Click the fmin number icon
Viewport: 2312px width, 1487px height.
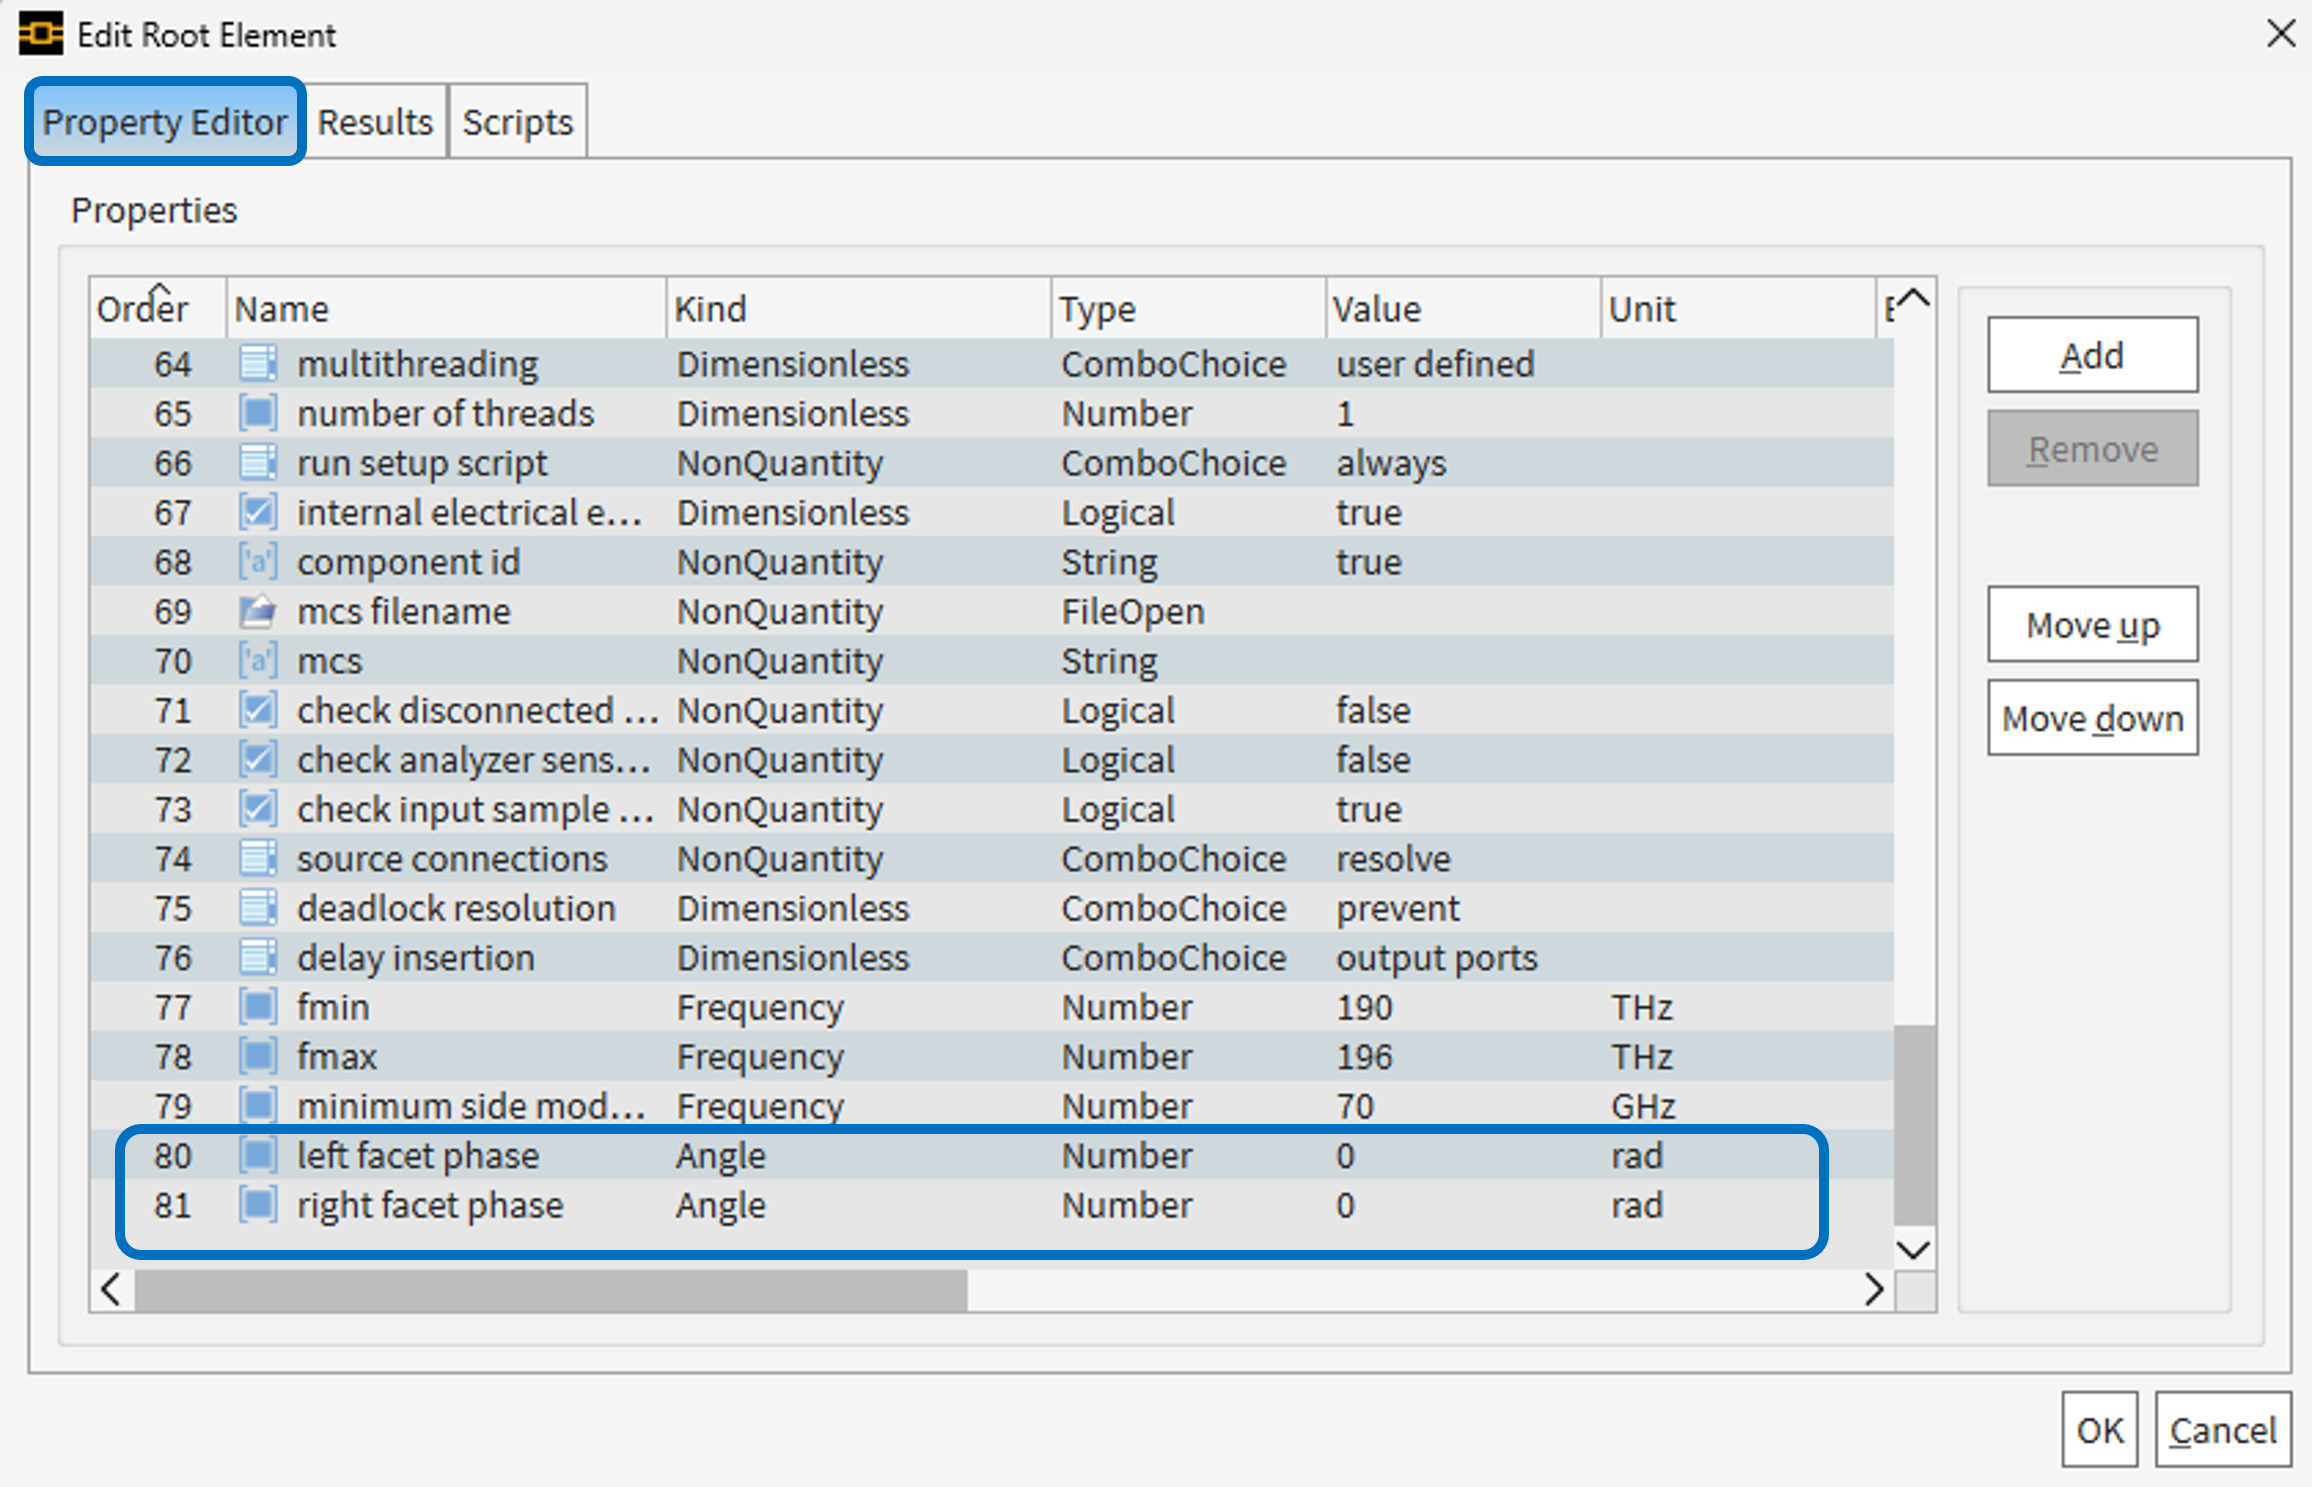tap(258, 1007)
